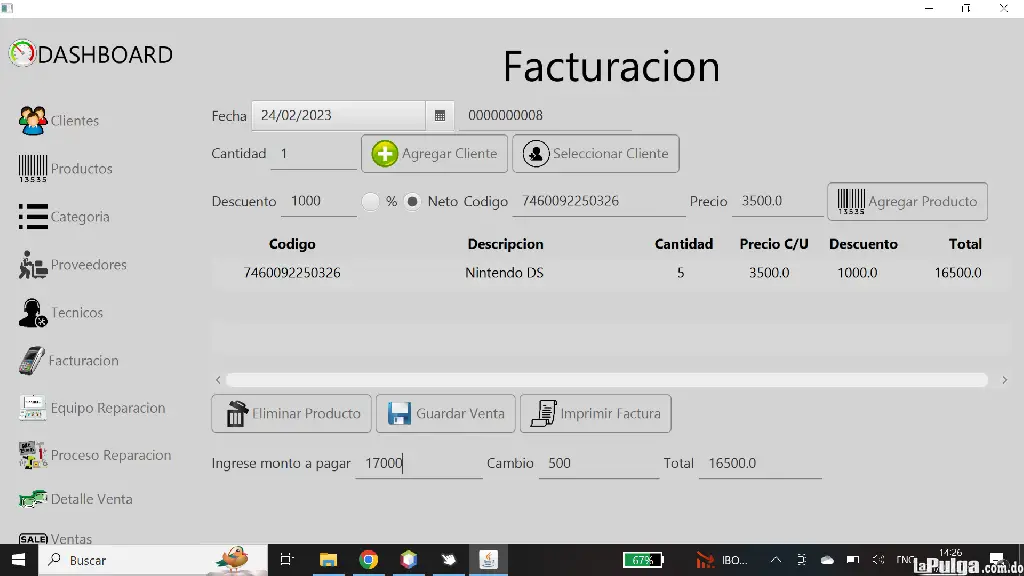1024x576 pixels.
Task: Click Eliminar Producto button
Action: 291,413
